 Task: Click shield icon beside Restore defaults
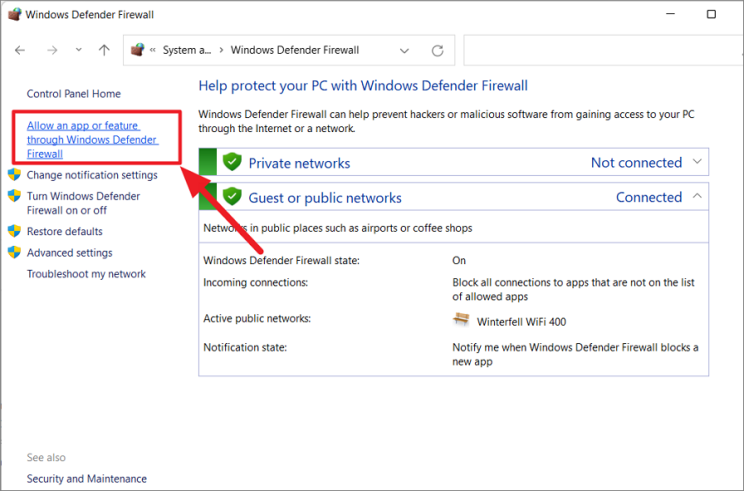(15, 231)
